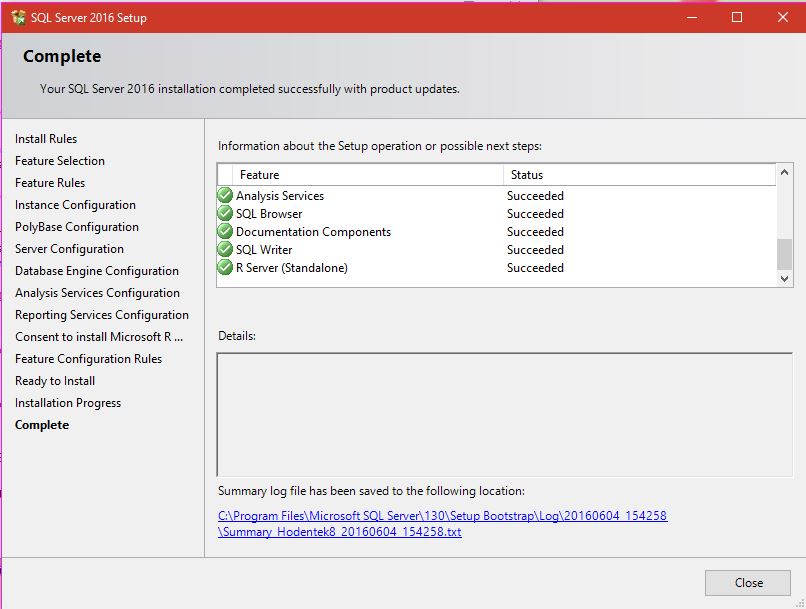This screenshot has width=806, height=609.
Task: Click the green check icon for SQL Writer
Action: tap(225, 249)
